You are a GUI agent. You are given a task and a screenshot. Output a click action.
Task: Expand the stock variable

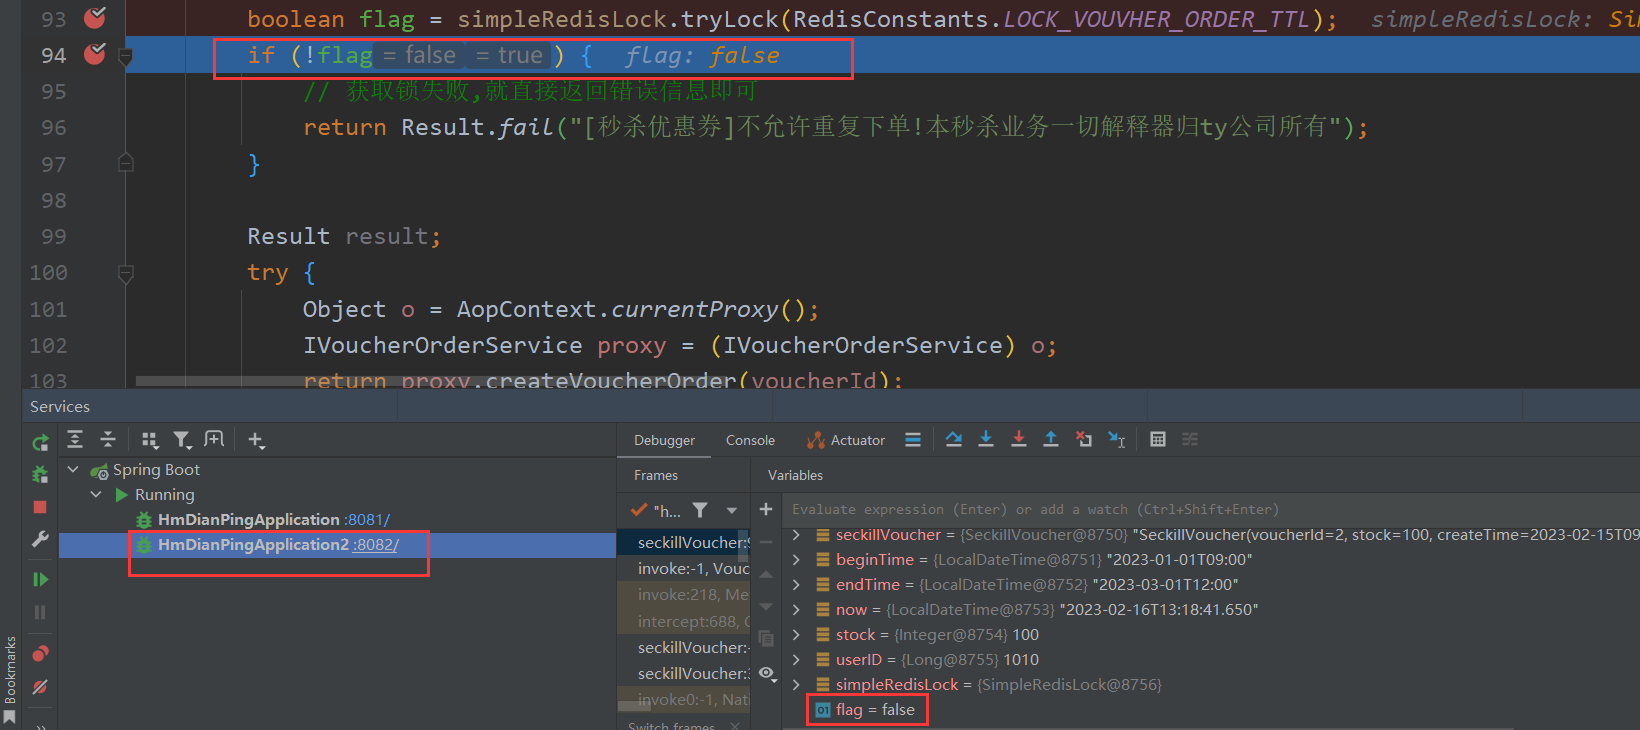pos(796,635)
